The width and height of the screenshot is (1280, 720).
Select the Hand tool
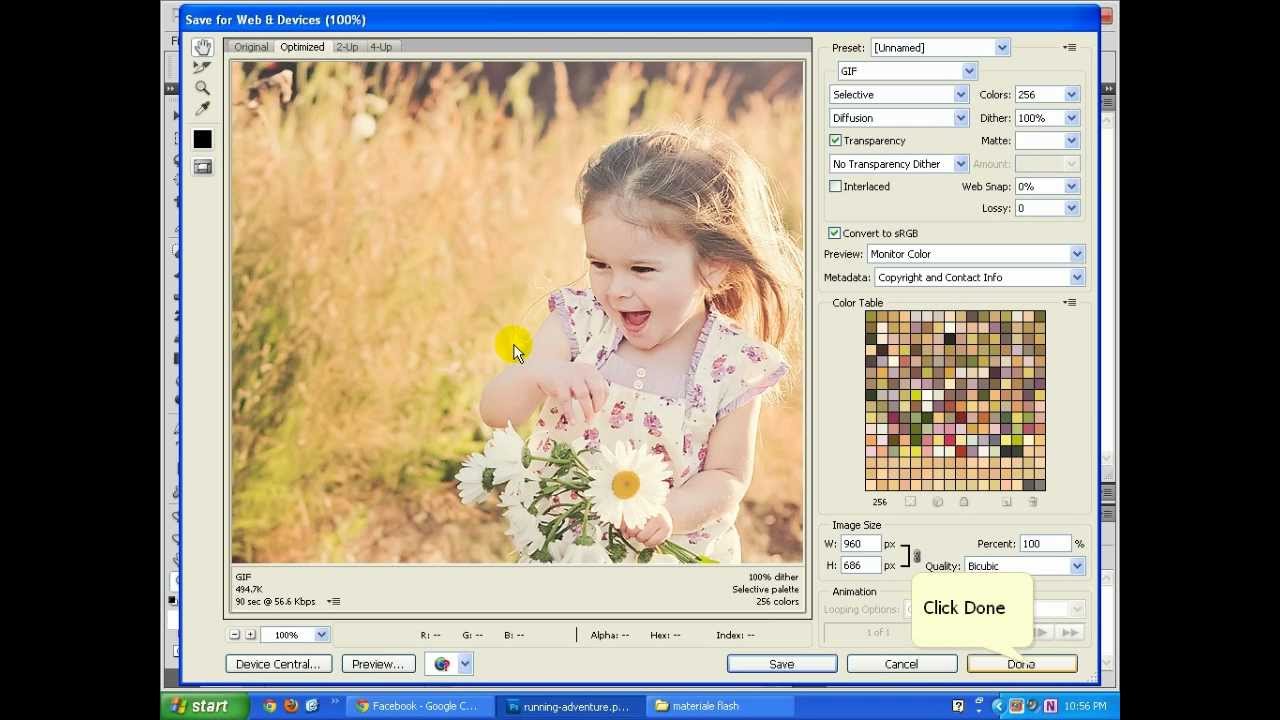point(202,47)
